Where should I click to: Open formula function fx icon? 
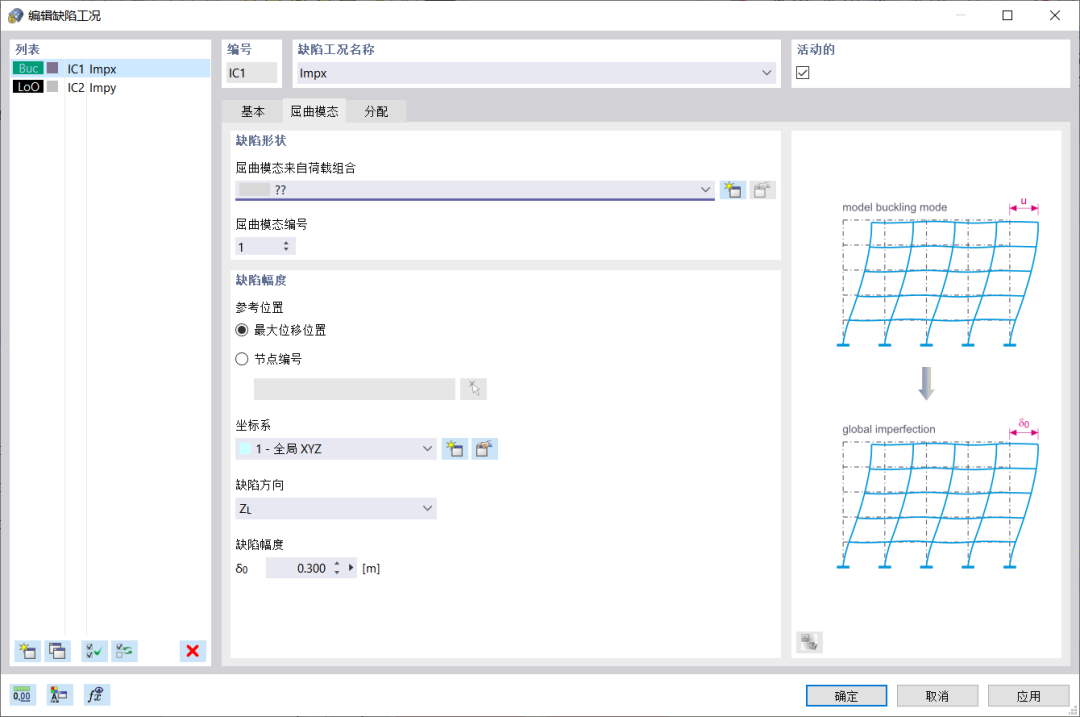(96, 695)
